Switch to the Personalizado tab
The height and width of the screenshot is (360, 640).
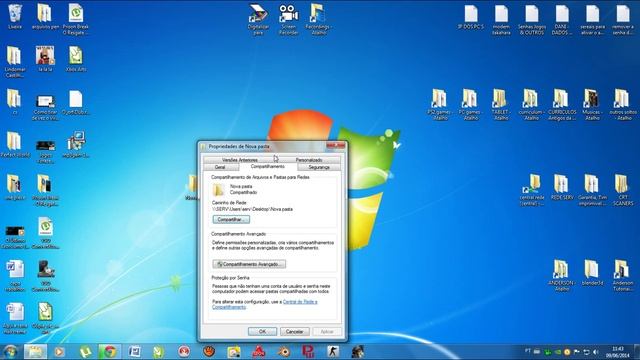point(309,160)
